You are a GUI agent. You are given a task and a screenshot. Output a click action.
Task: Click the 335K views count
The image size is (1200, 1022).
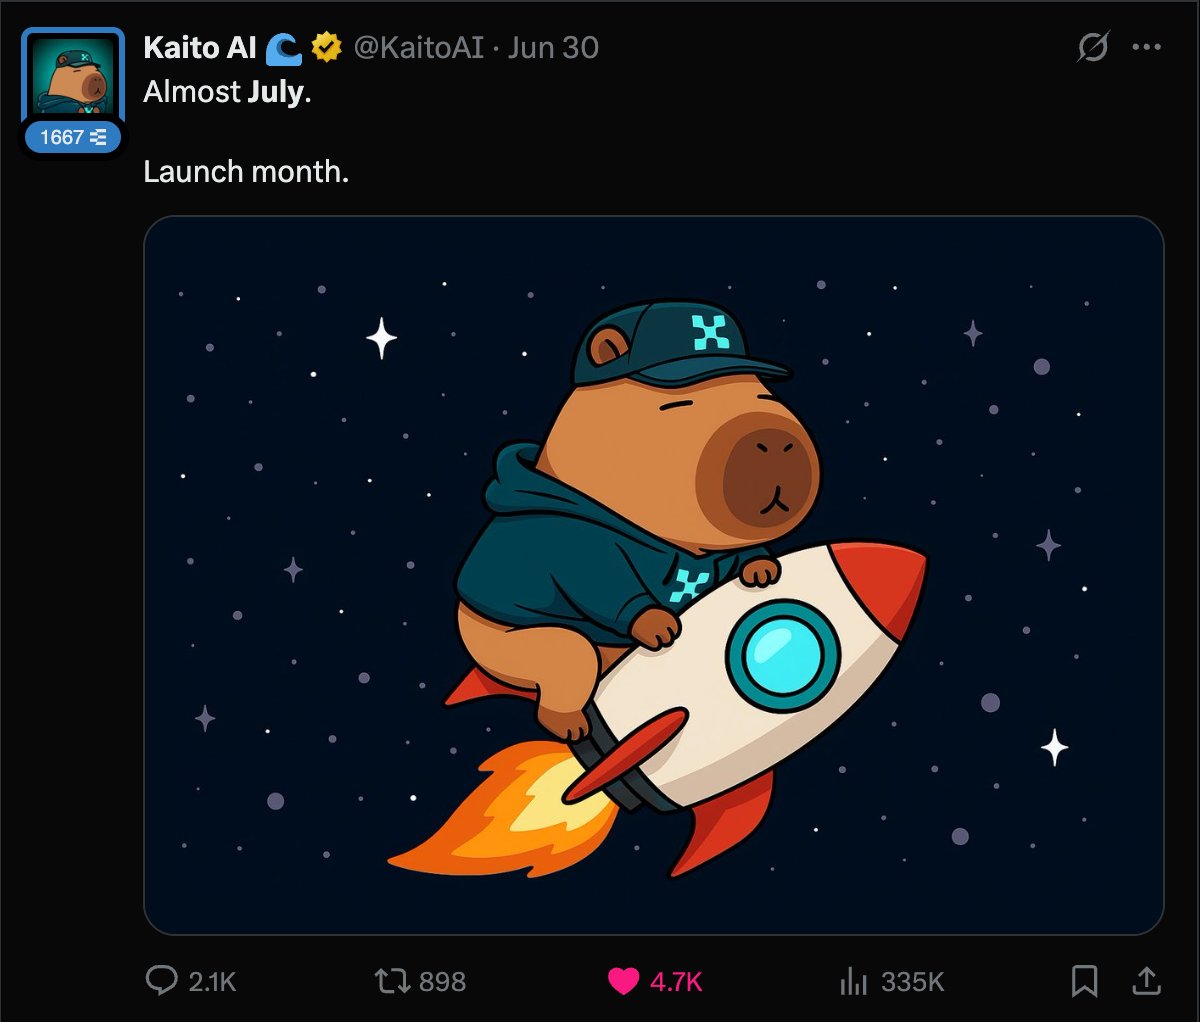pos(912,982)
